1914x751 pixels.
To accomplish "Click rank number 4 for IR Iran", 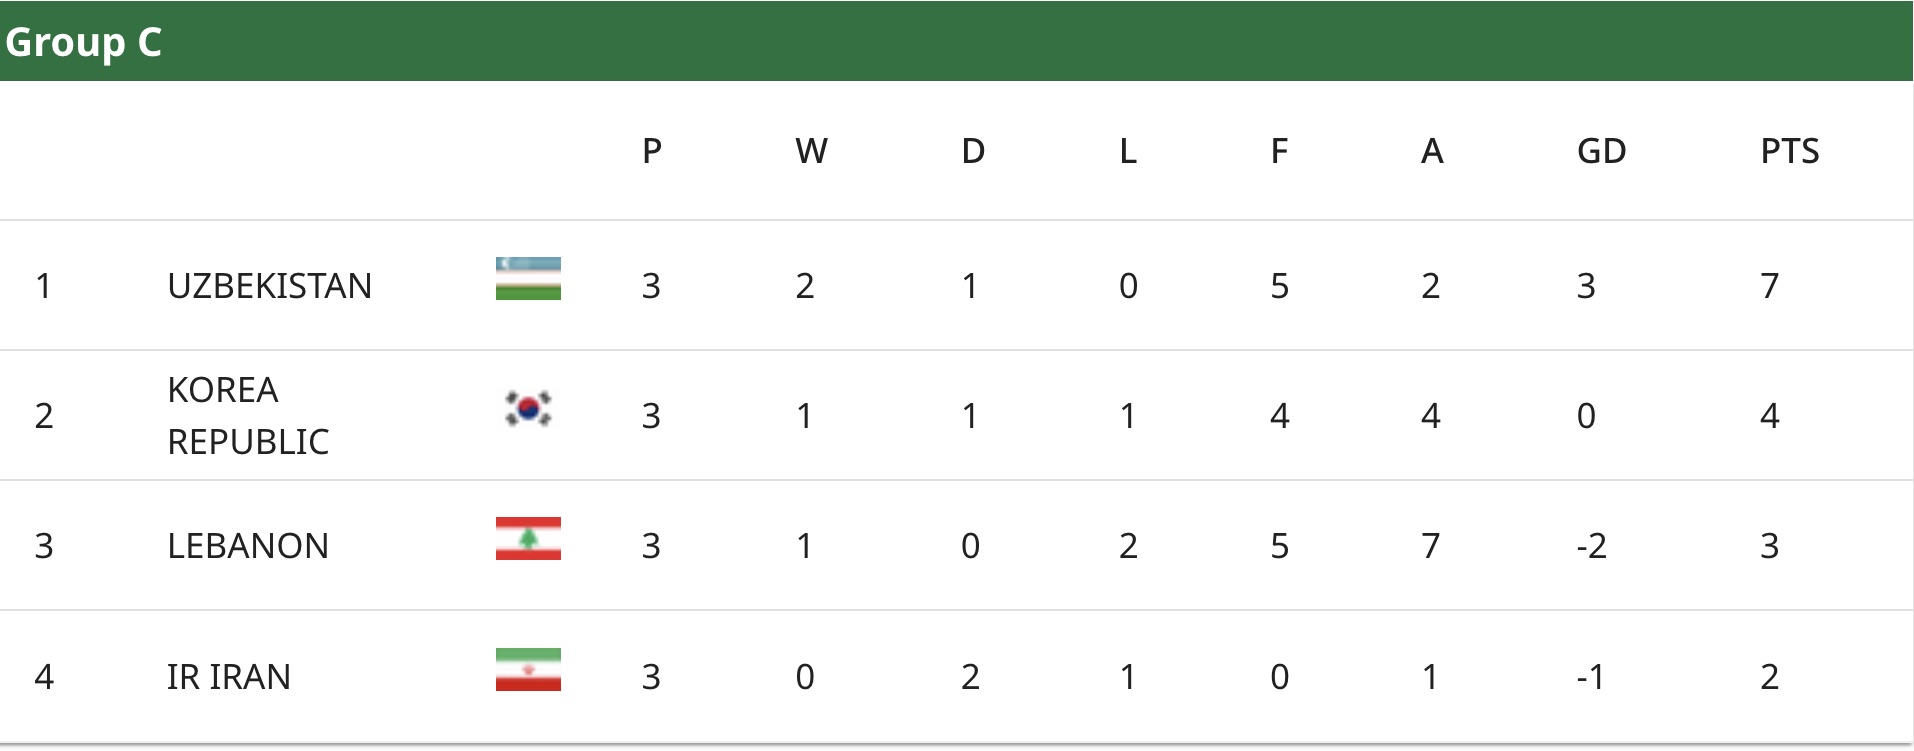I will [x=44, y=677].
